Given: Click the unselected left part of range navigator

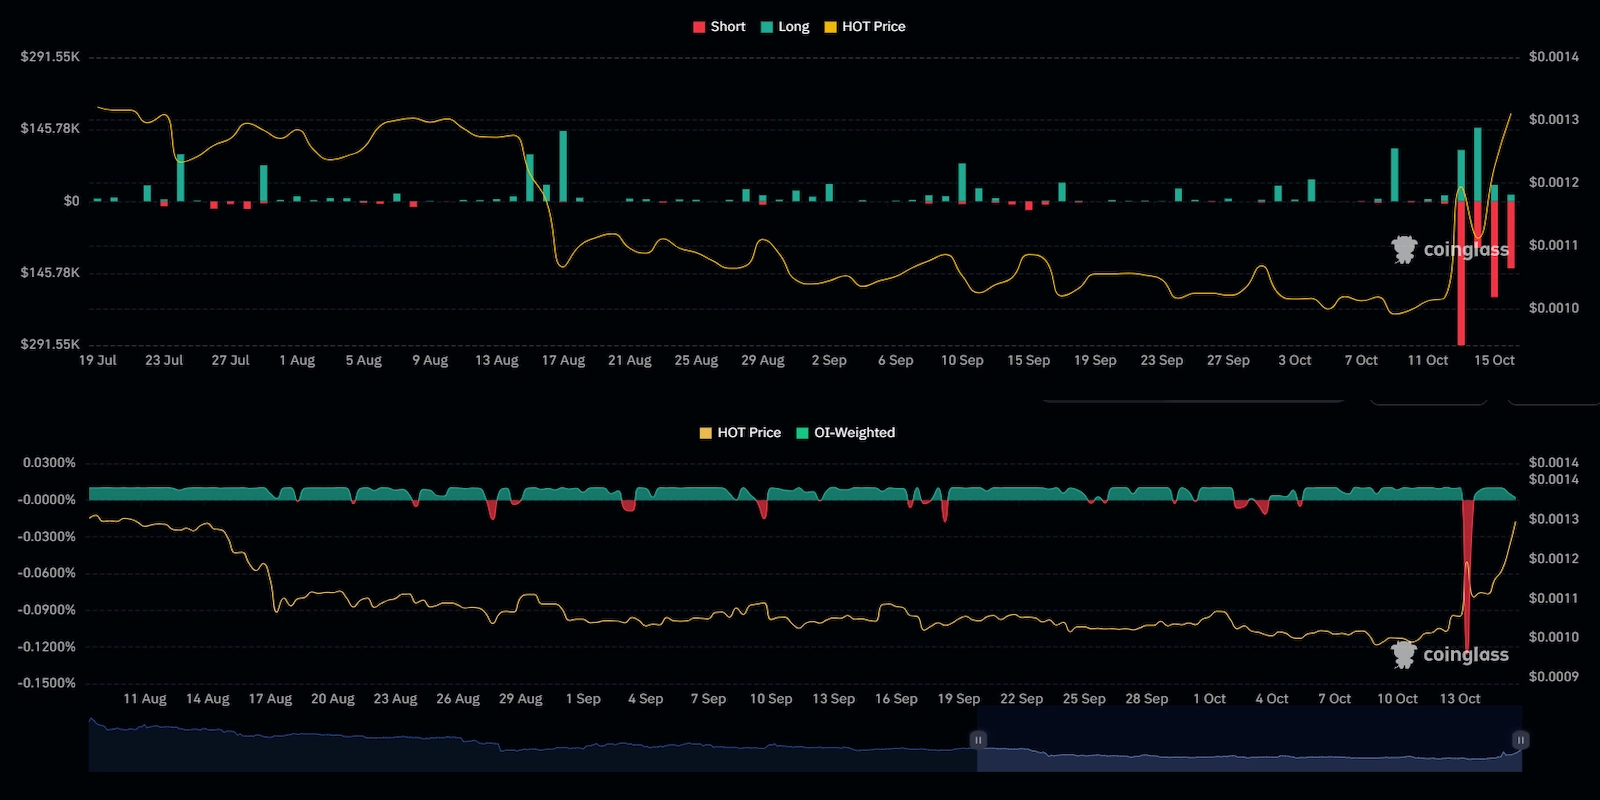Looking at the screenshot, I should [530, 746].
